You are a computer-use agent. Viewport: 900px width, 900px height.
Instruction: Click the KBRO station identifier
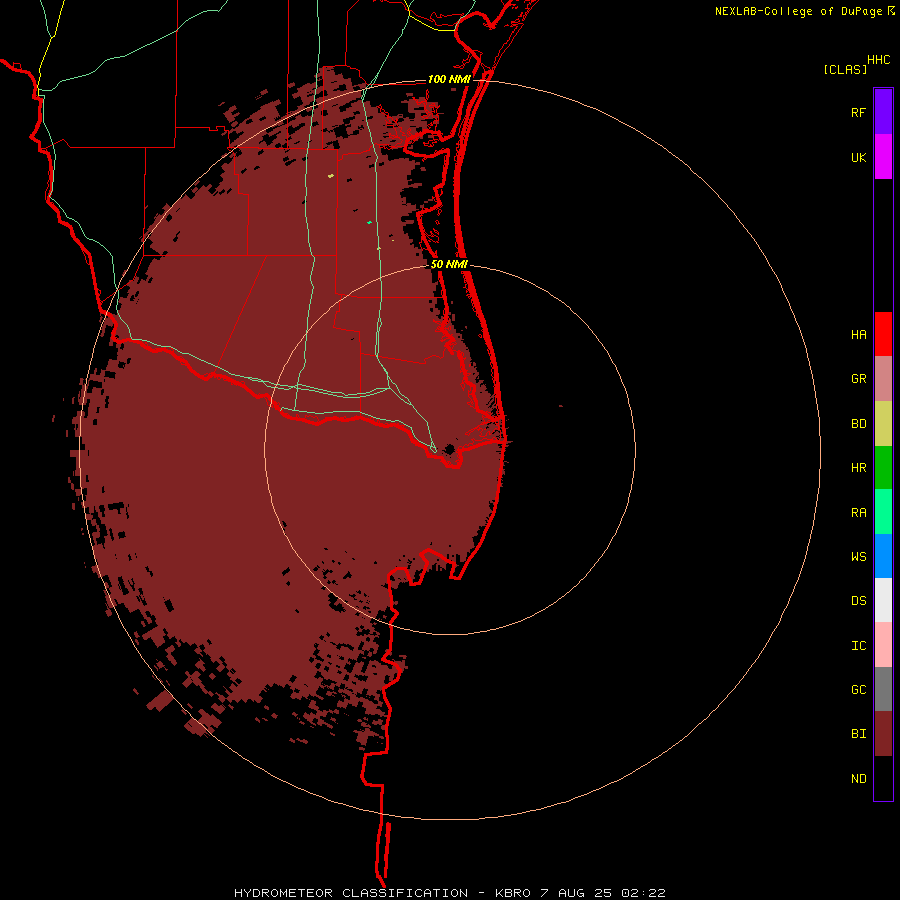[x=513, y=893]
